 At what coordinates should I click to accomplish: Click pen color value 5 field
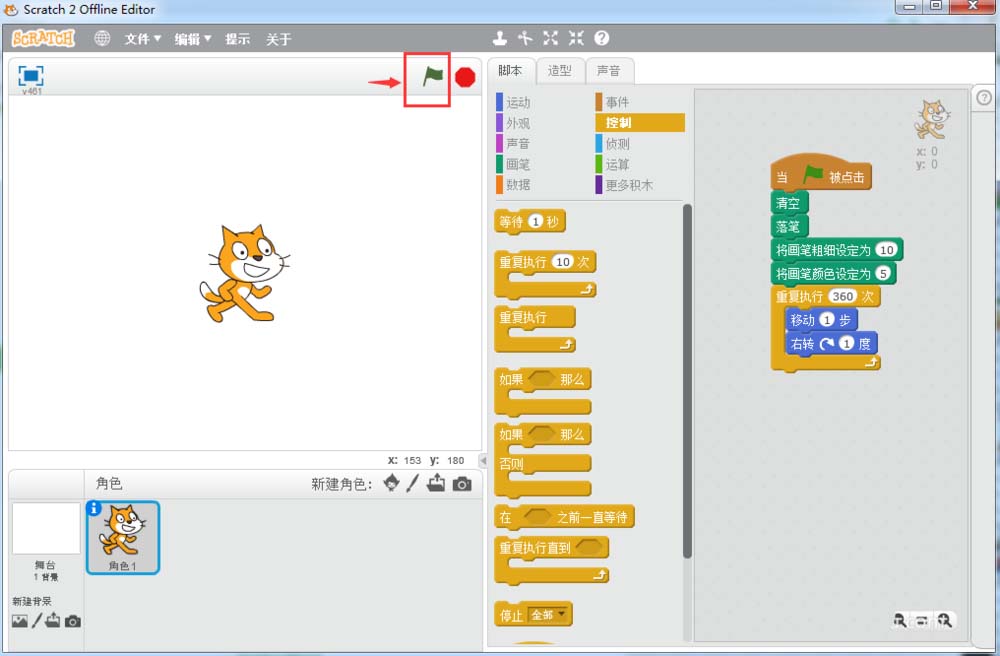pyautogui.click(x=883, y=273)
